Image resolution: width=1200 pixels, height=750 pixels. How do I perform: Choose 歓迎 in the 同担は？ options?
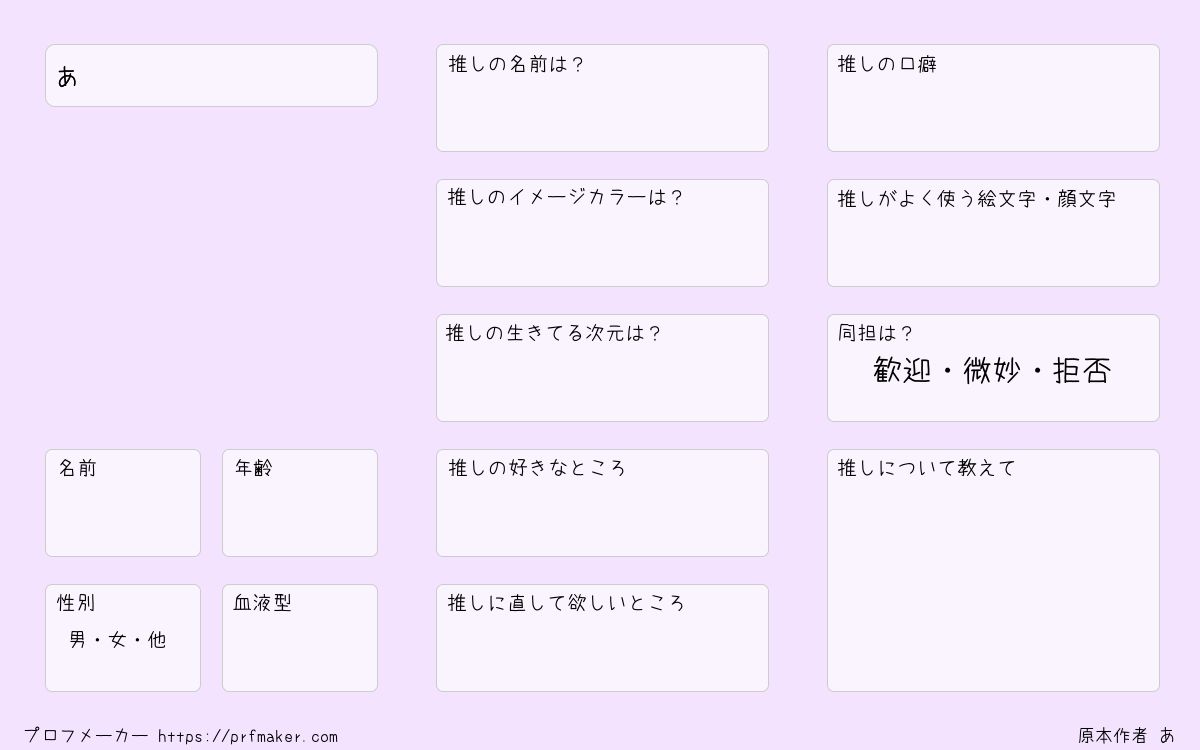pos(902,371)
